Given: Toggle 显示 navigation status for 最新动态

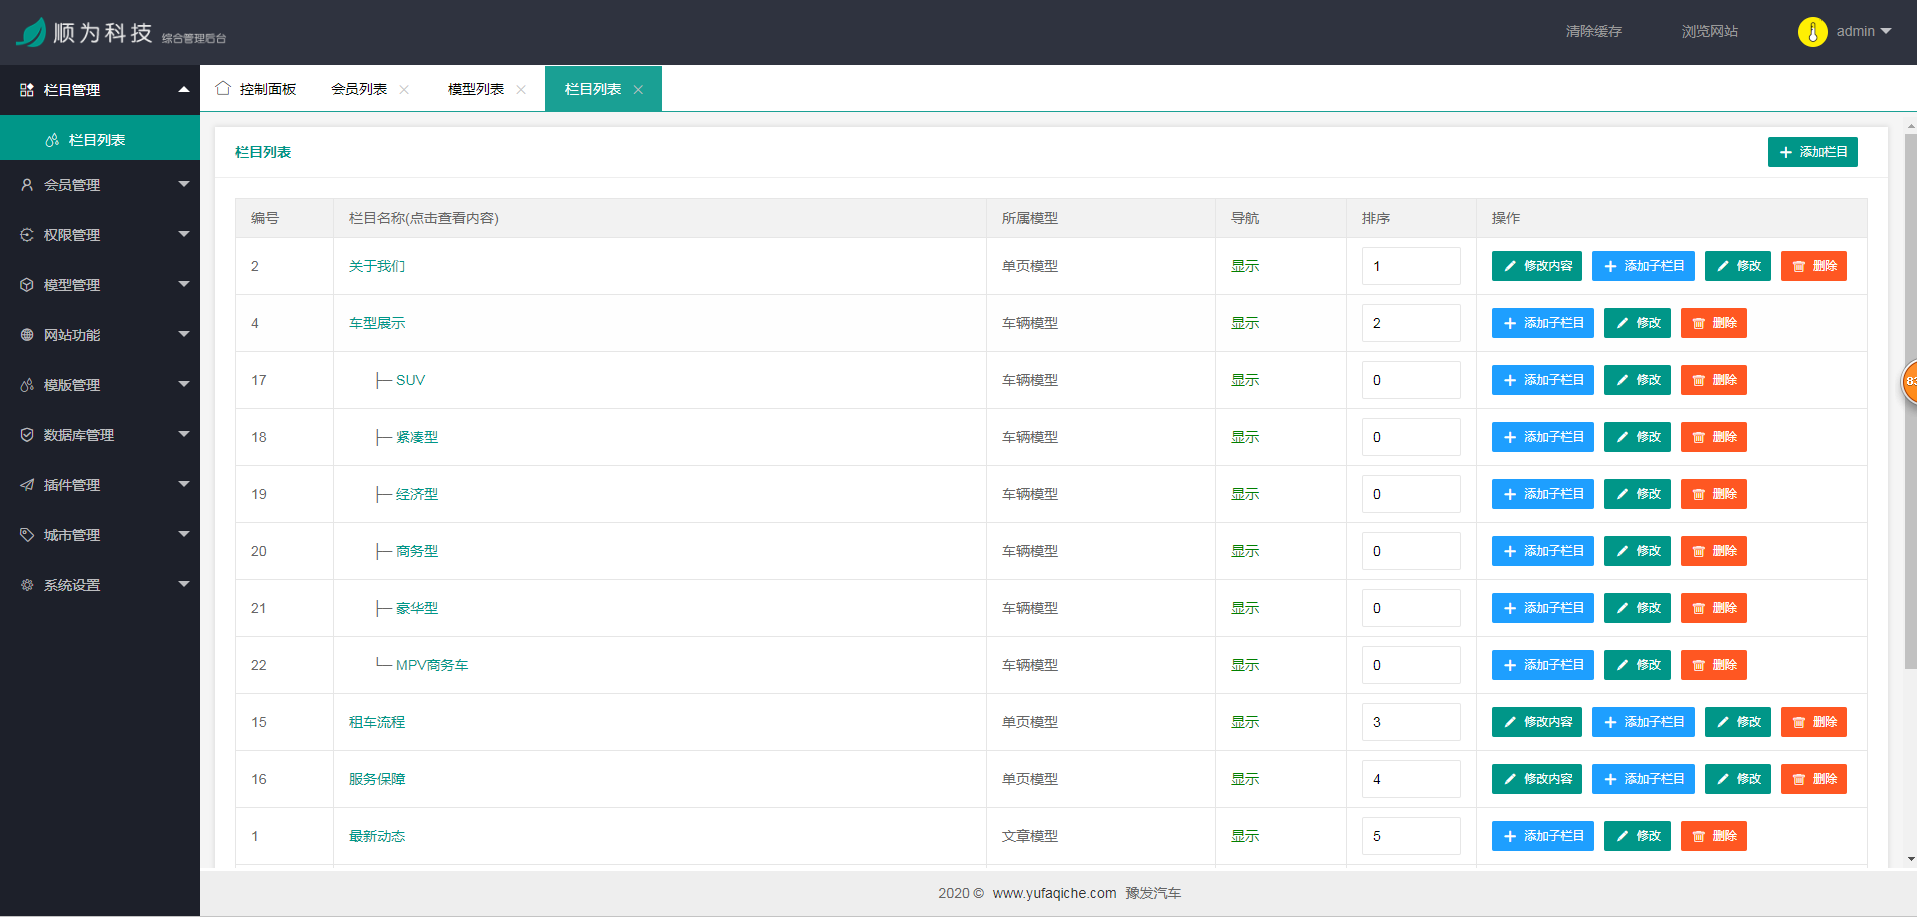Looking at the screenshot, I should click(1244, 836).
